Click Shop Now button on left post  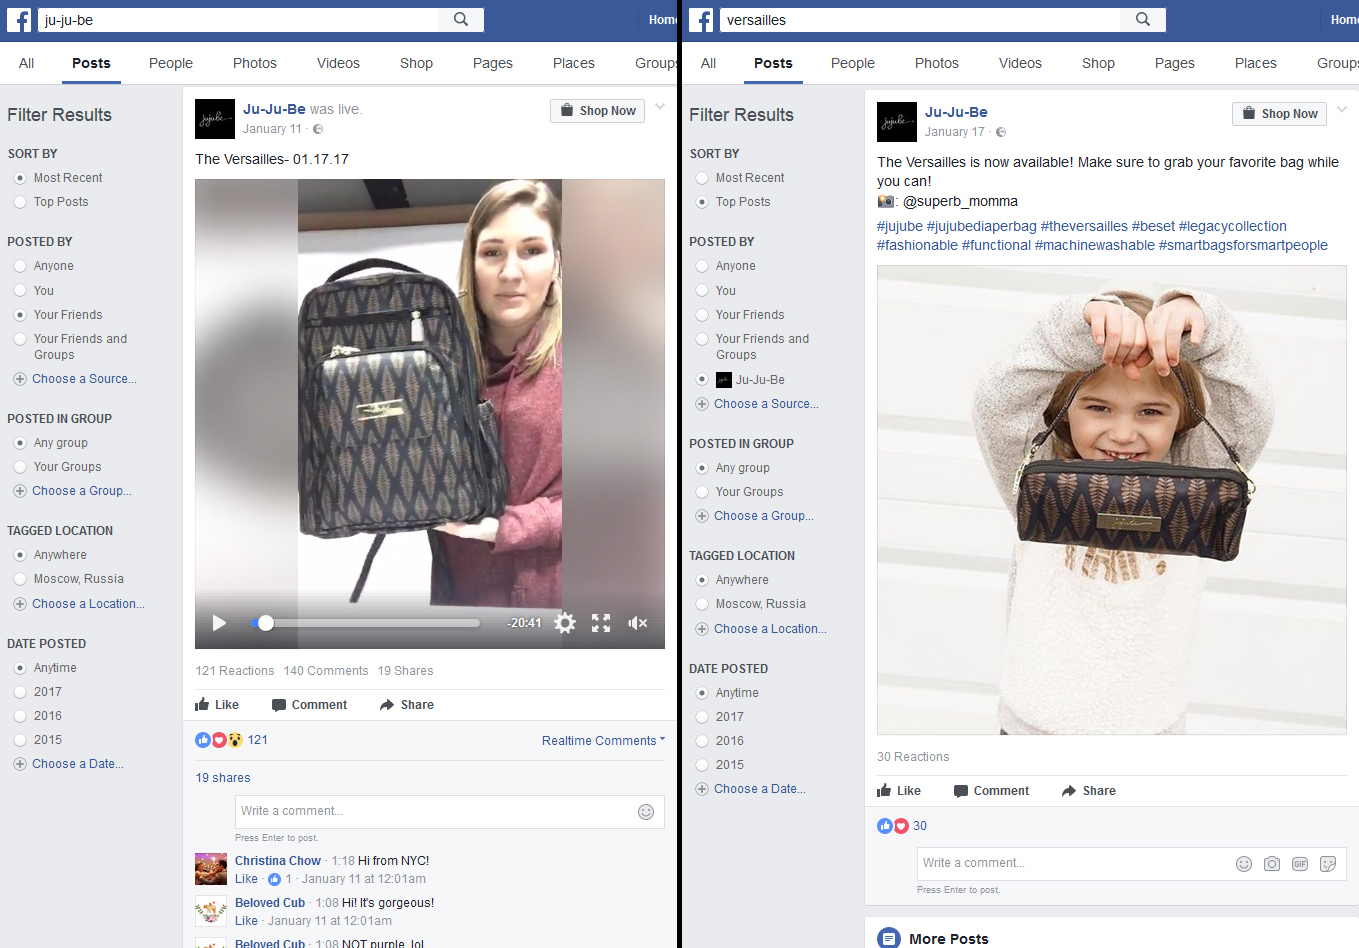597,111
